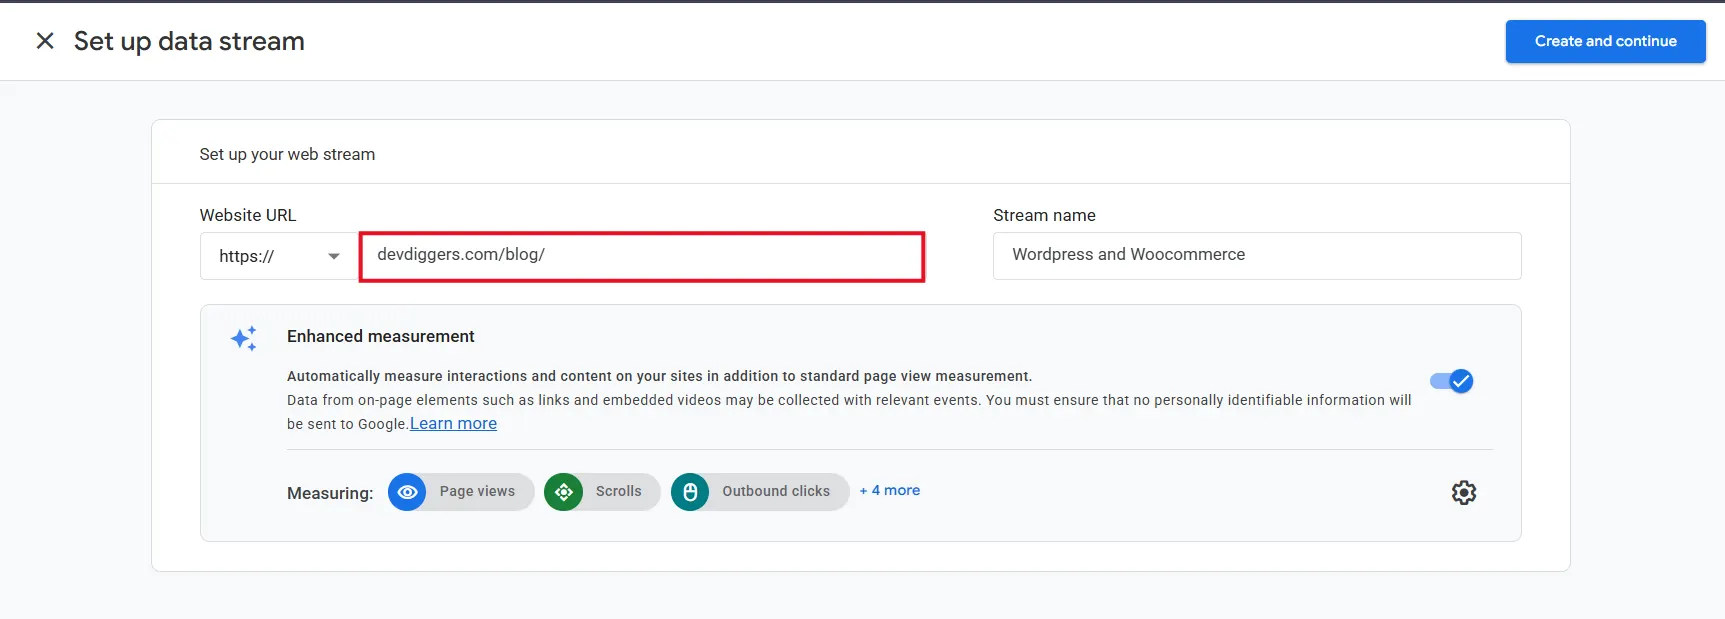1725x619 pixels.
Task: Click the Page views eye icon
Action: tap(407, 492)
